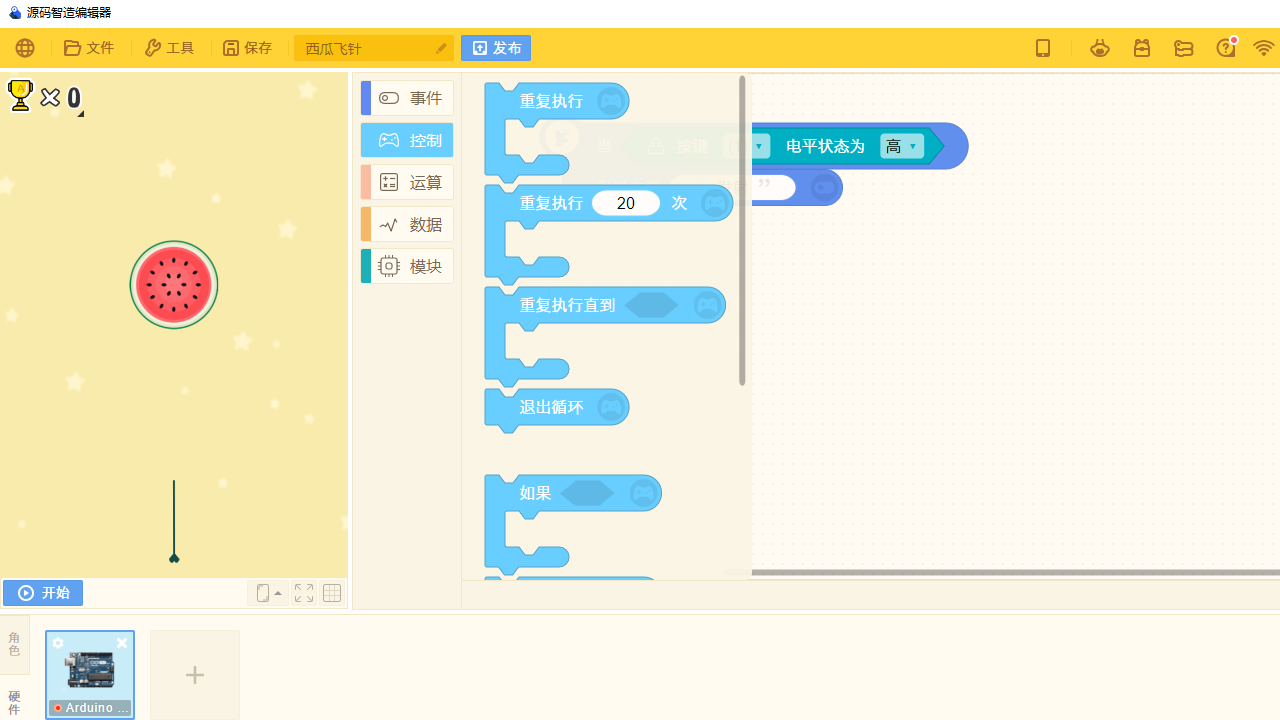The height and width of the screenshot is (720, 1280).
Task: Open the 文件 menu
Action: (x=89, y=47)
